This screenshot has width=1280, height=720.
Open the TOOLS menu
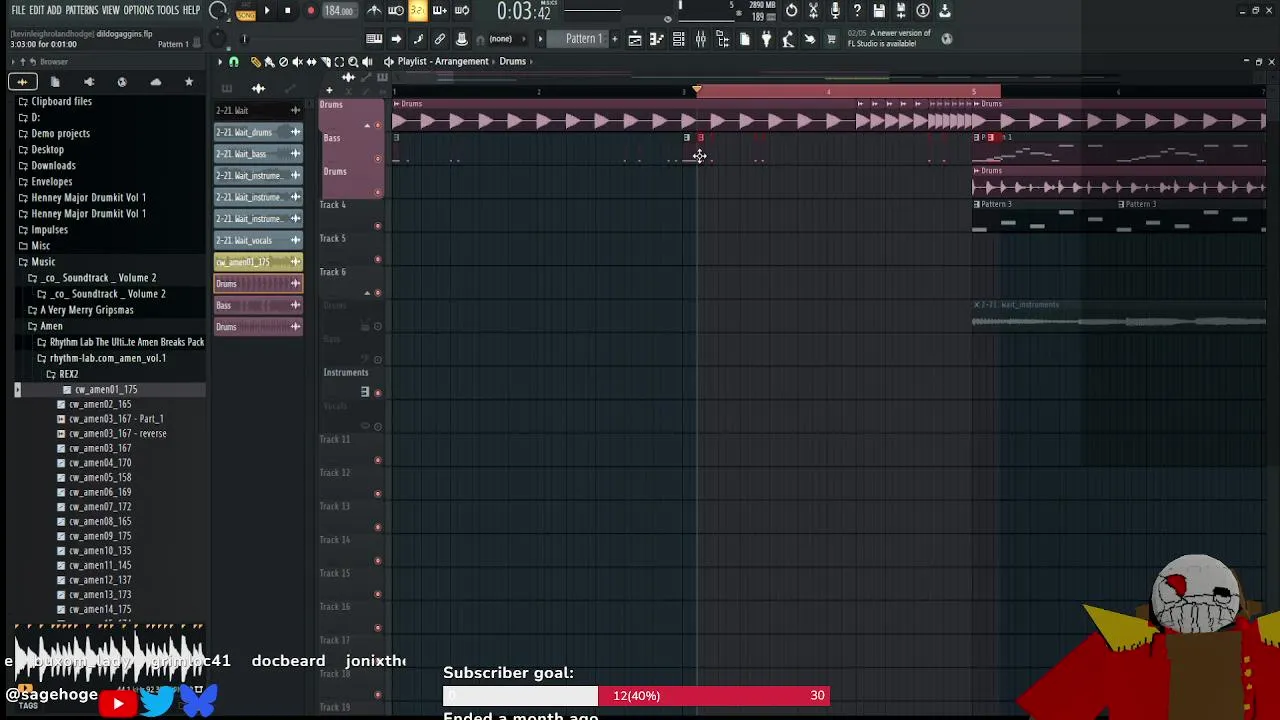(168, 11)
